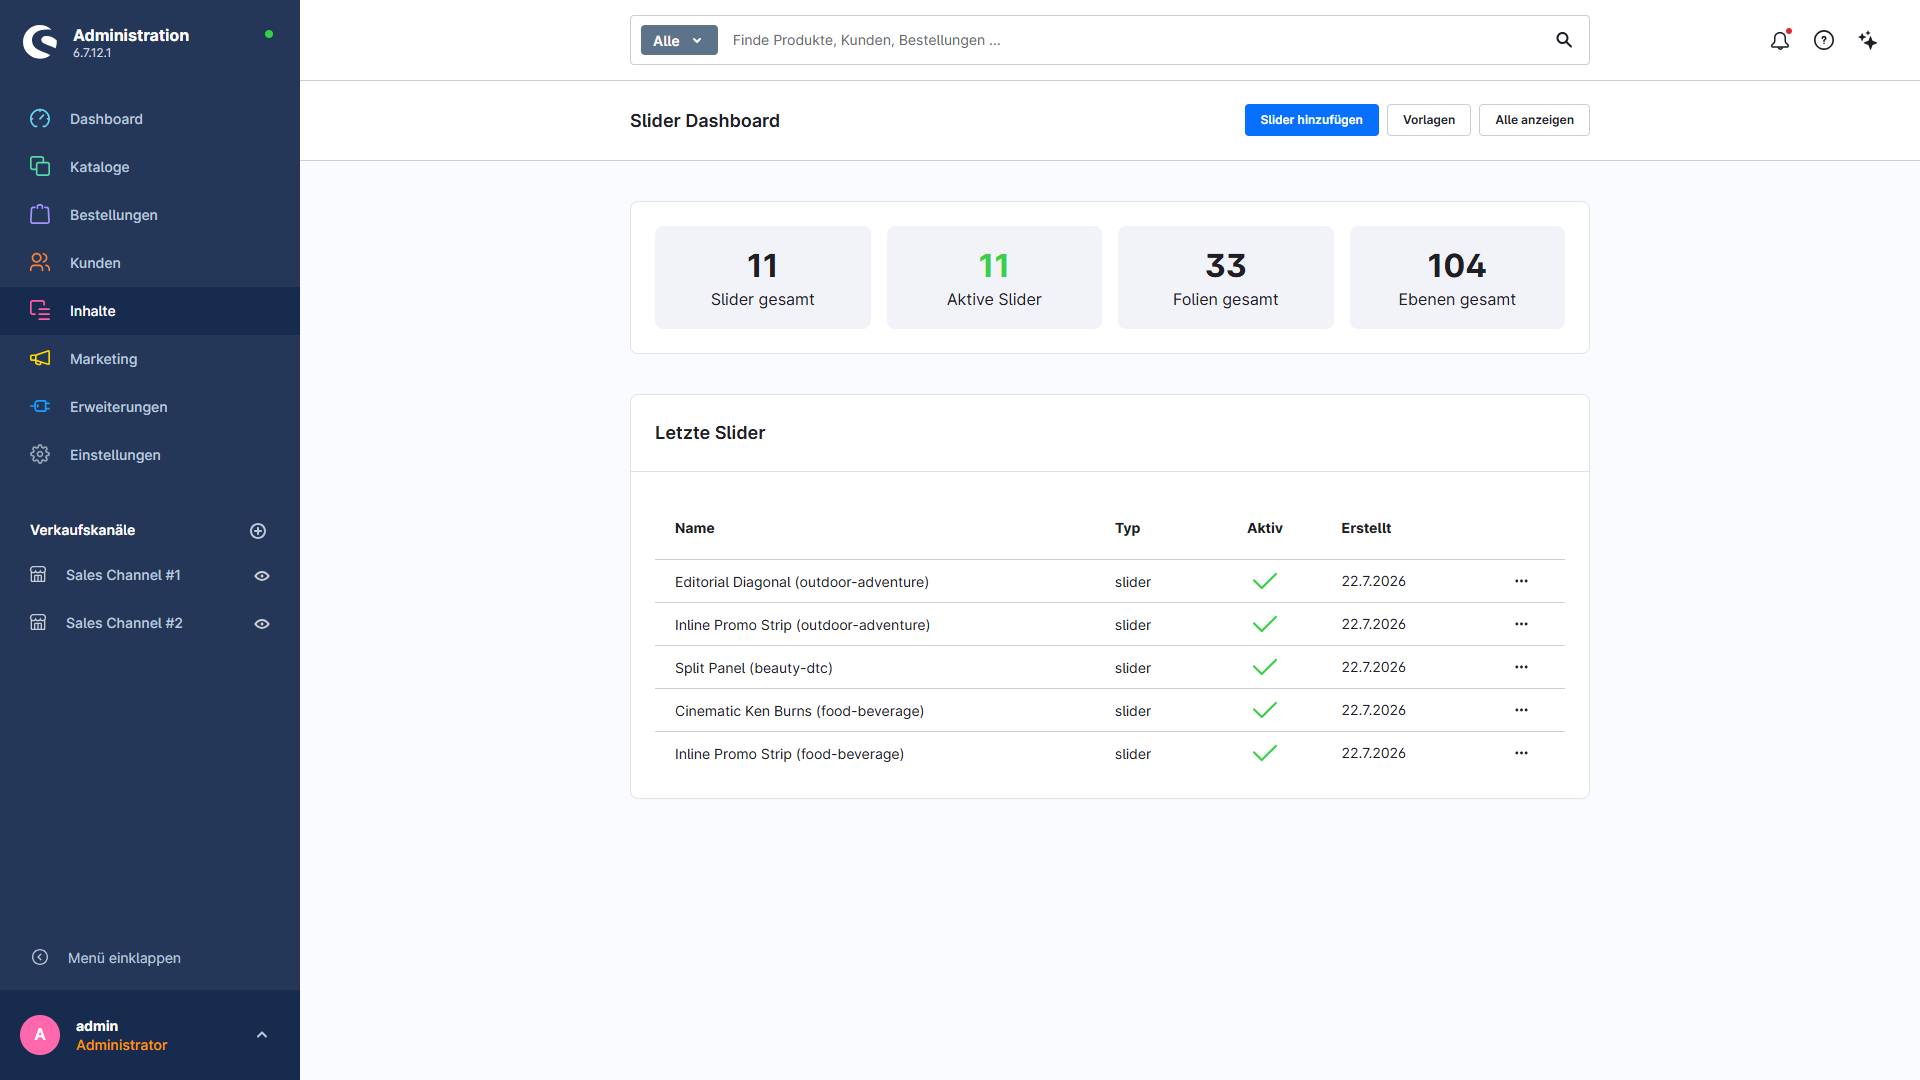Open the Alle search filter dropdown
The height and width of the screenshot is (1080, 1920).
tap(679, 40)
